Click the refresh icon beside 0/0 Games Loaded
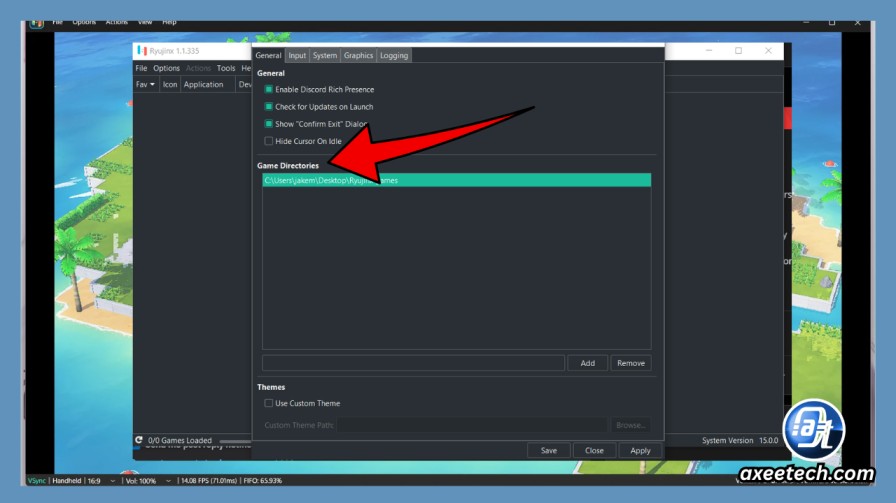 coord(139,440)
